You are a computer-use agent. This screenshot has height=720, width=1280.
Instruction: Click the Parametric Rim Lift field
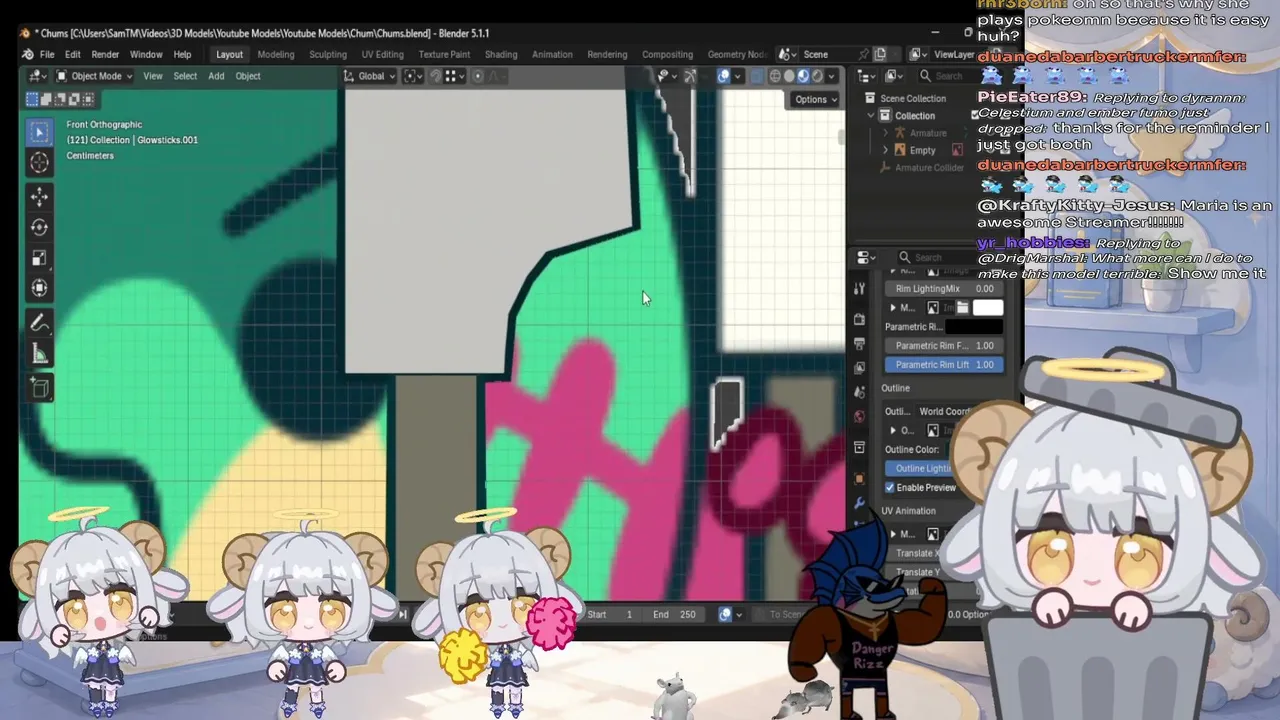click(944, 365)
